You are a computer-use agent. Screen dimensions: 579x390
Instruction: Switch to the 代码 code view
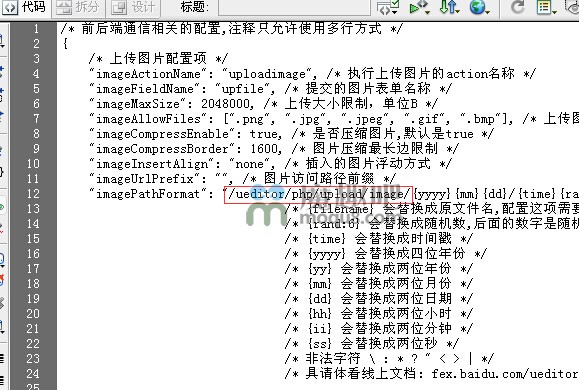click(x=25, y=7)
